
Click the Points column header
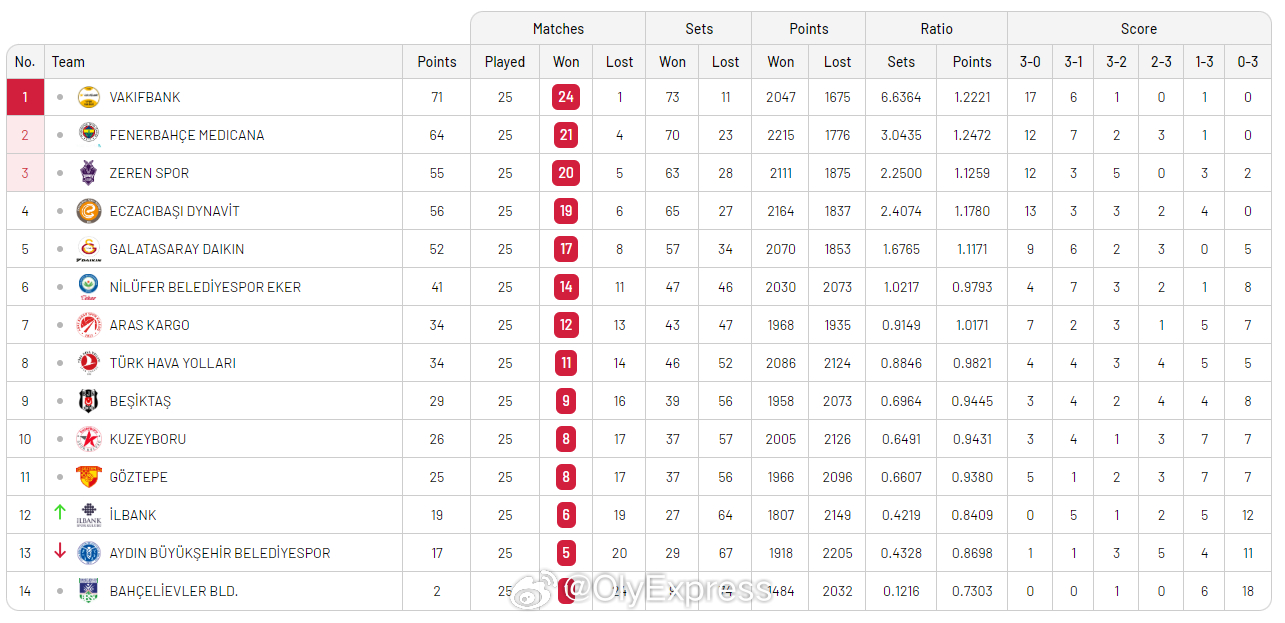[x=436, y=62]
